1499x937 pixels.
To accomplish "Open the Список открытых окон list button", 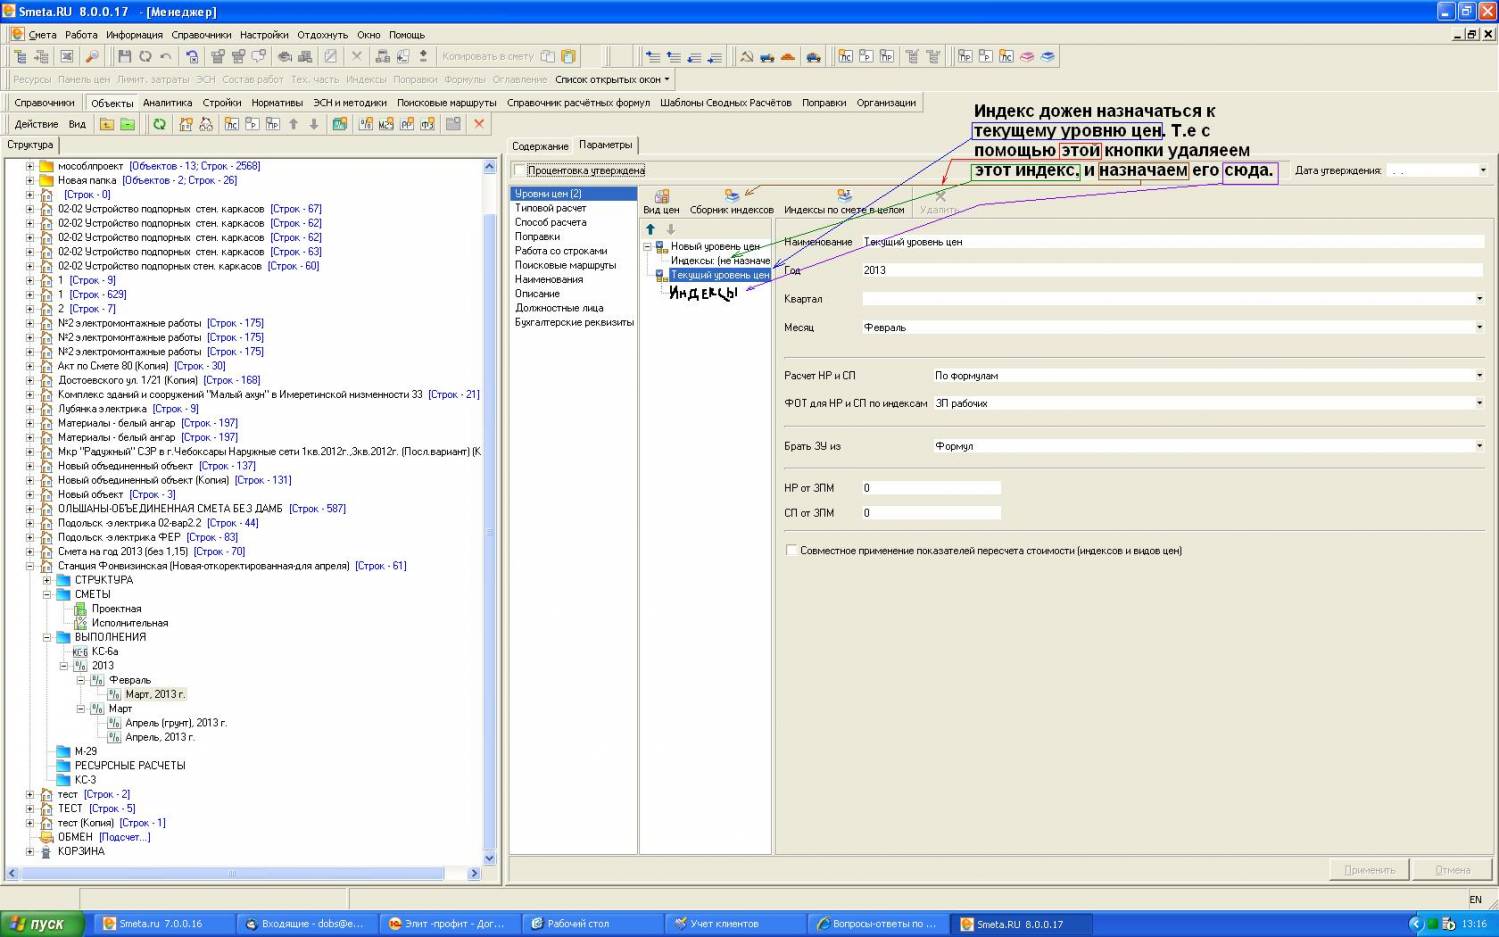I will coord(611,79).
